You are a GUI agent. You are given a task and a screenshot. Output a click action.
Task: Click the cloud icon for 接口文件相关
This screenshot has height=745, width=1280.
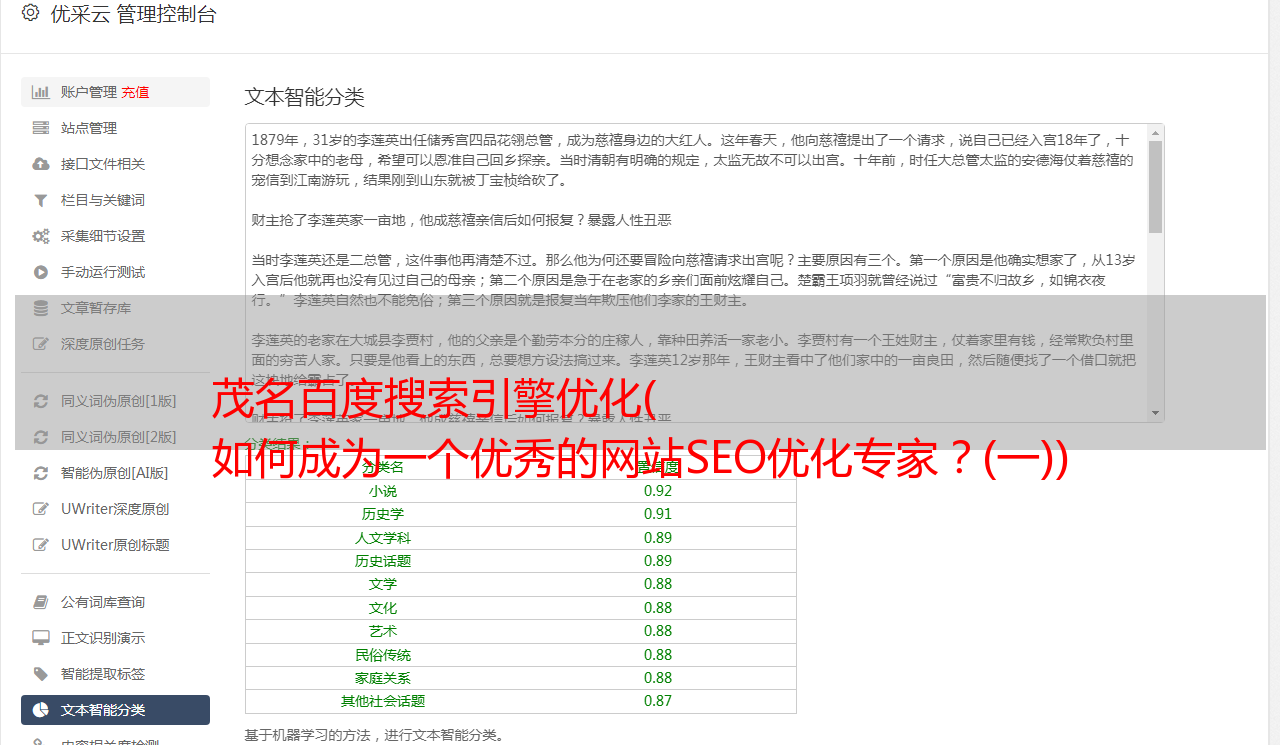(41, 164)
